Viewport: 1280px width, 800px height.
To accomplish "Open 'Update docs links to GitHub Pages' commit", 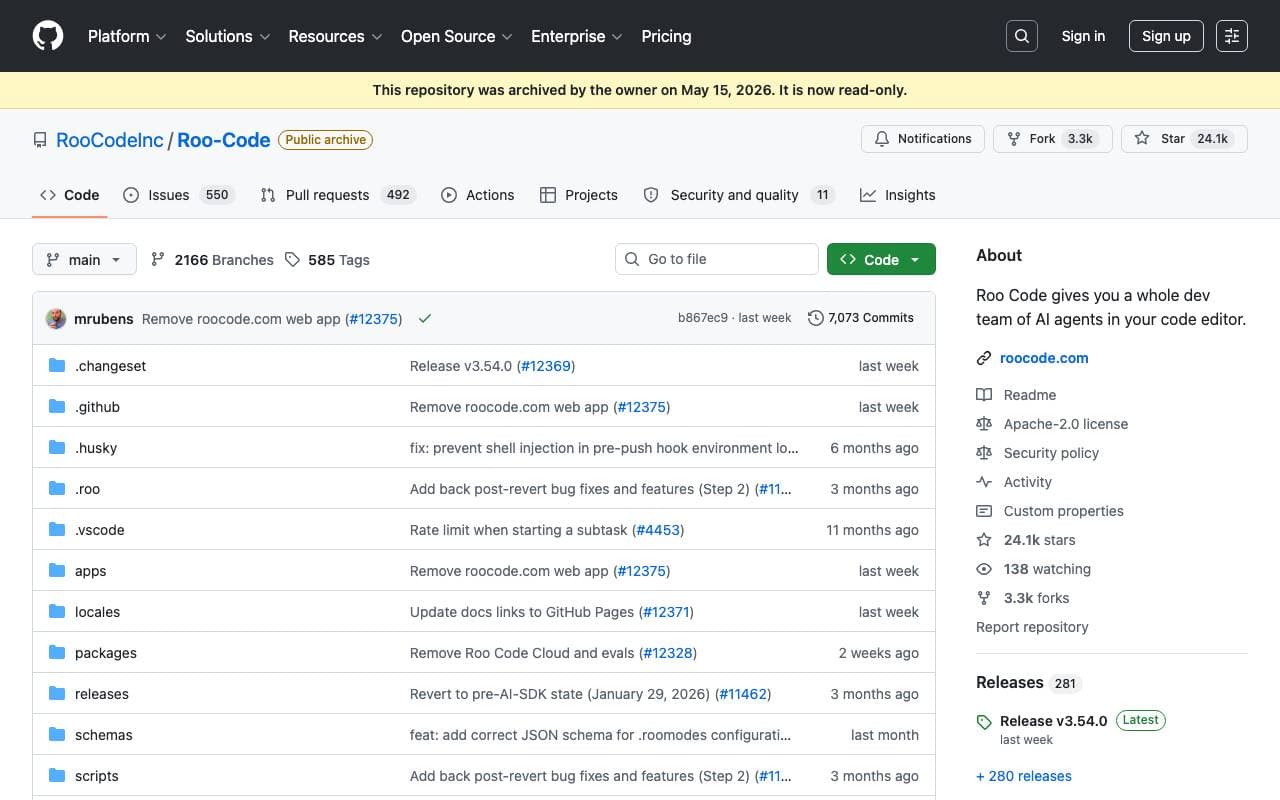I will (x=522, y=612).
